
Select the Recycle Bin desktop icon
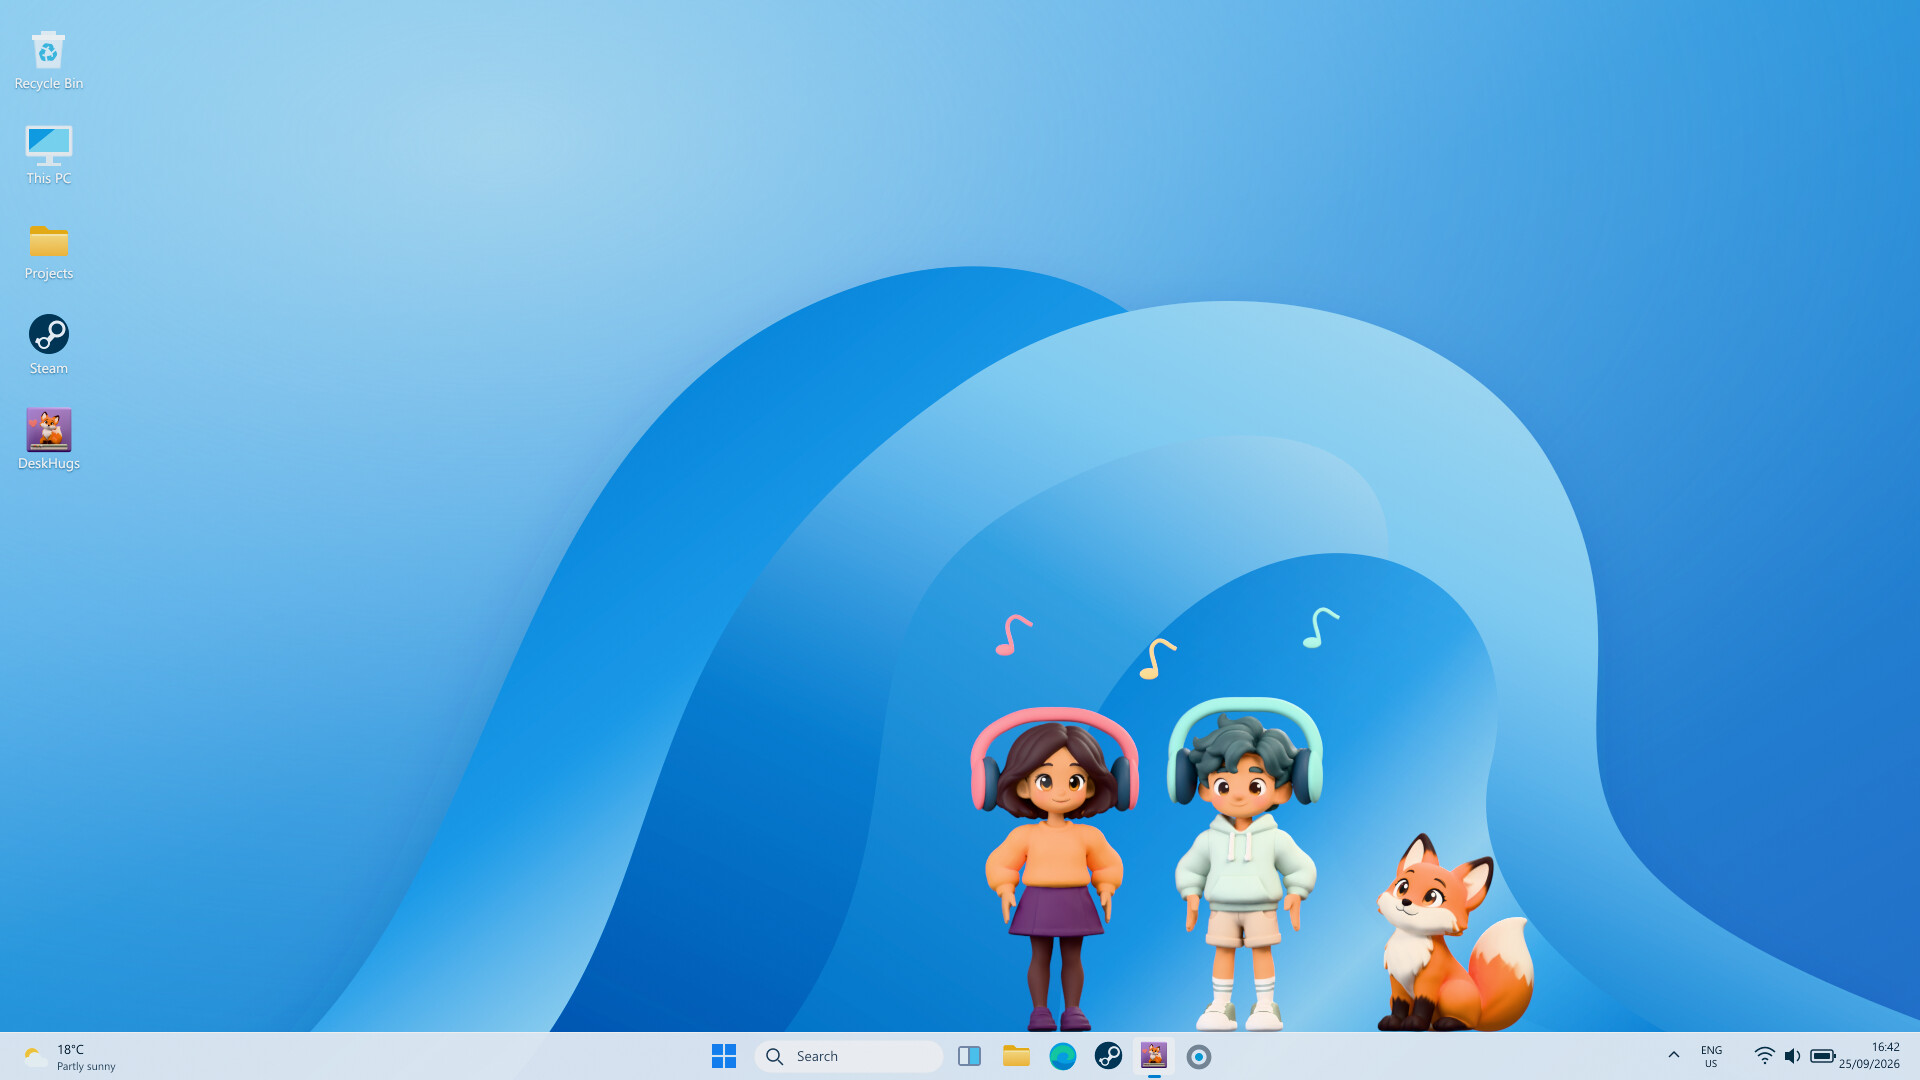pos(48,60)
